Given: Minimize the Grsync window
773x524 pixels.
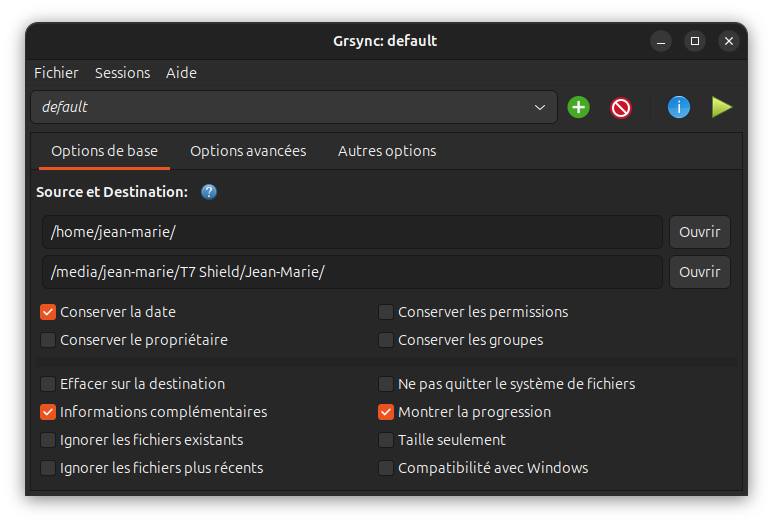Looking at the screenshot, I should point(661,41).
